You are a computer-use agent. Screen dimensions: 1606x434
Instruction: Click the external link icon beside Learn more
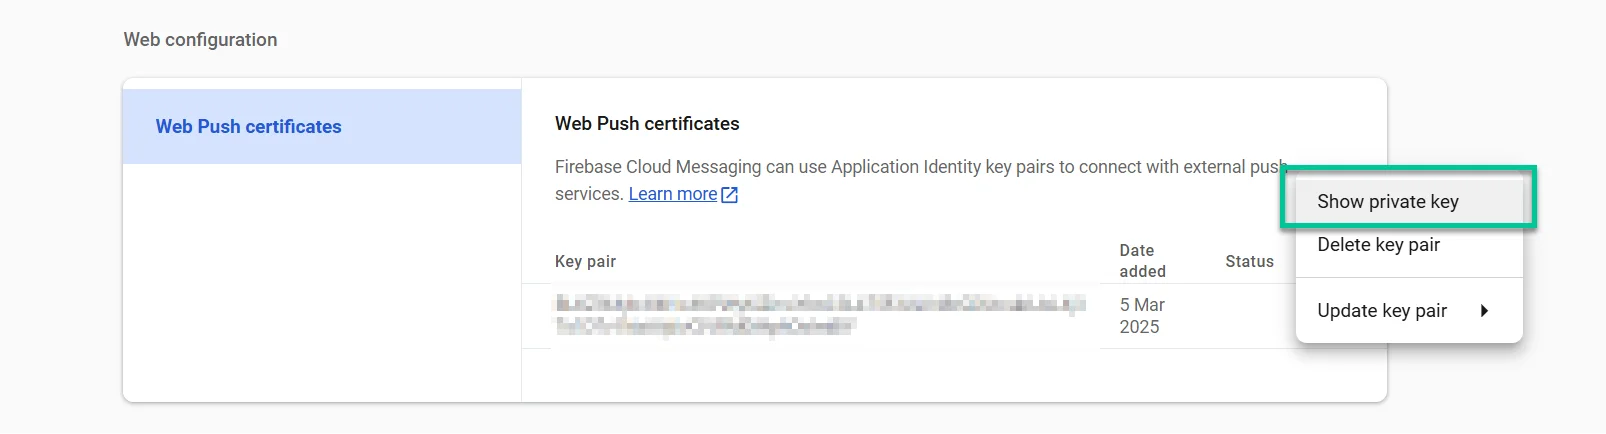730,195
